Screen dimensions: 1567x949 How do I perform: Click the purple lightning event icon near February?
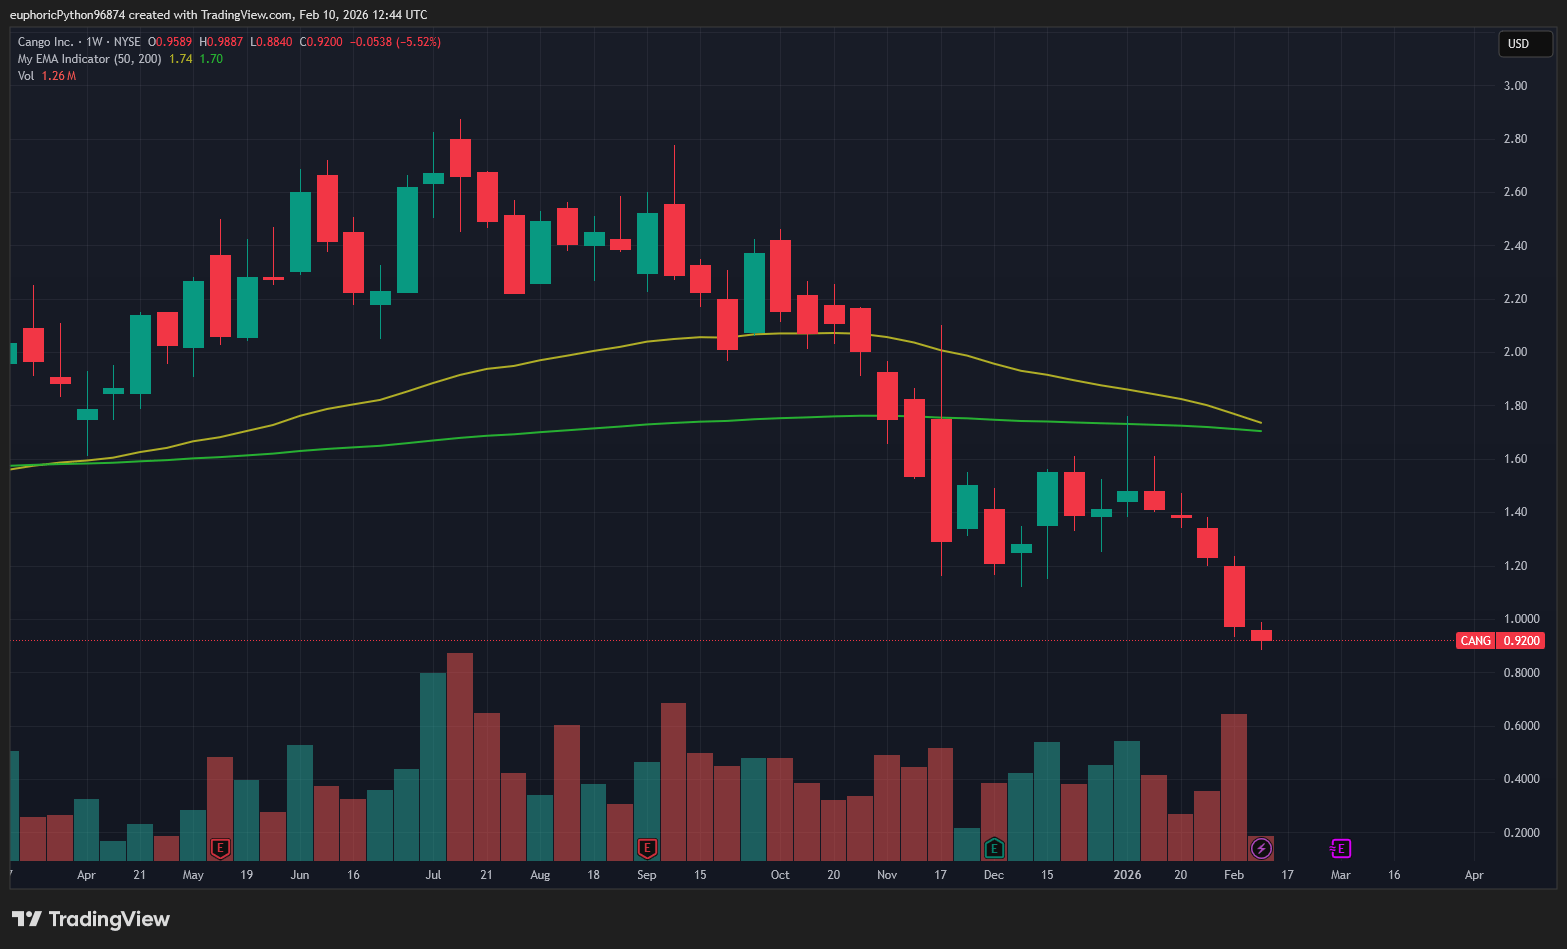point(1261,847)
